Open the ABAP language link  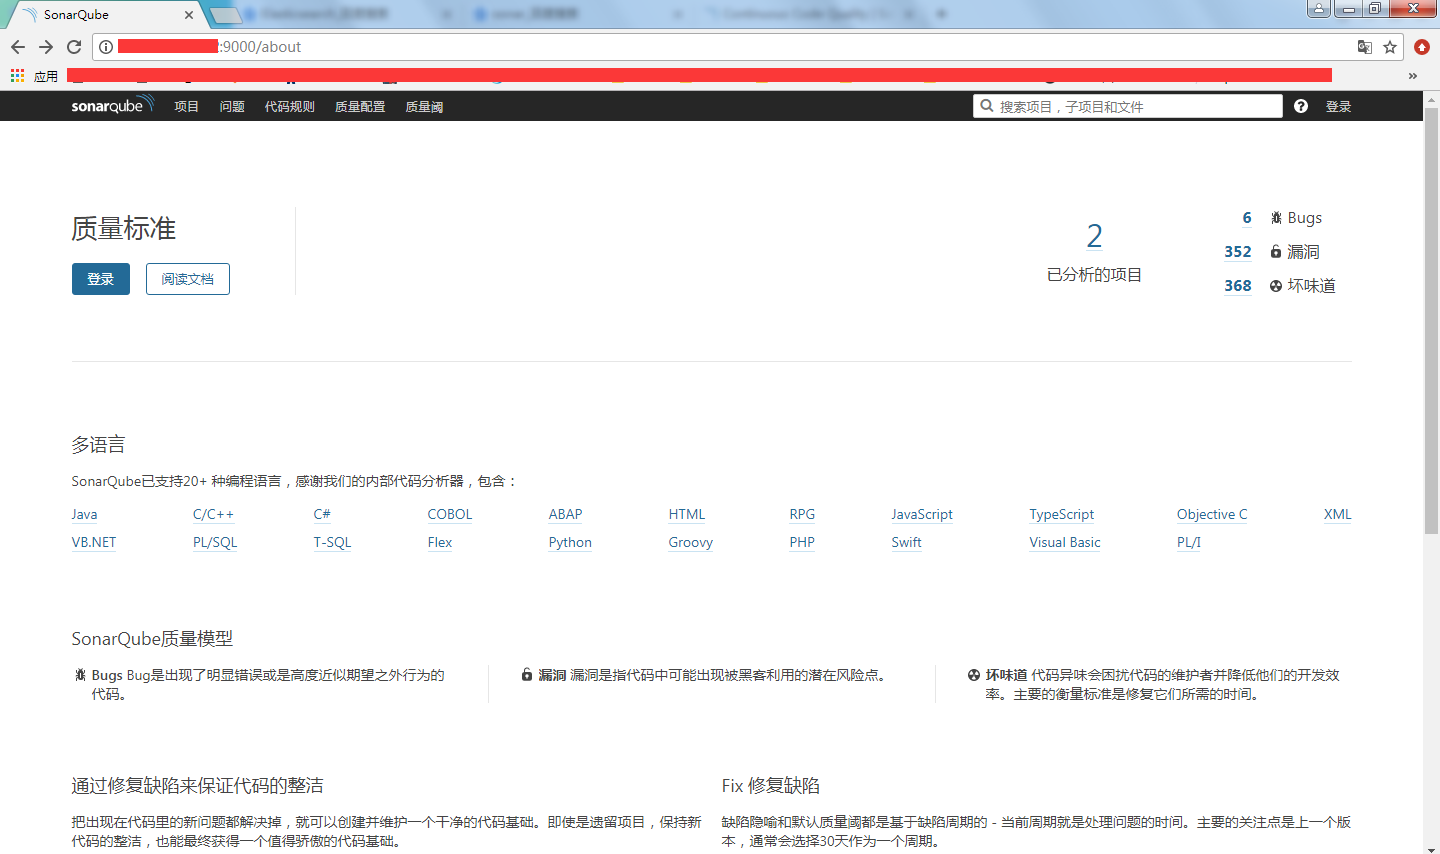pos(565,514)
